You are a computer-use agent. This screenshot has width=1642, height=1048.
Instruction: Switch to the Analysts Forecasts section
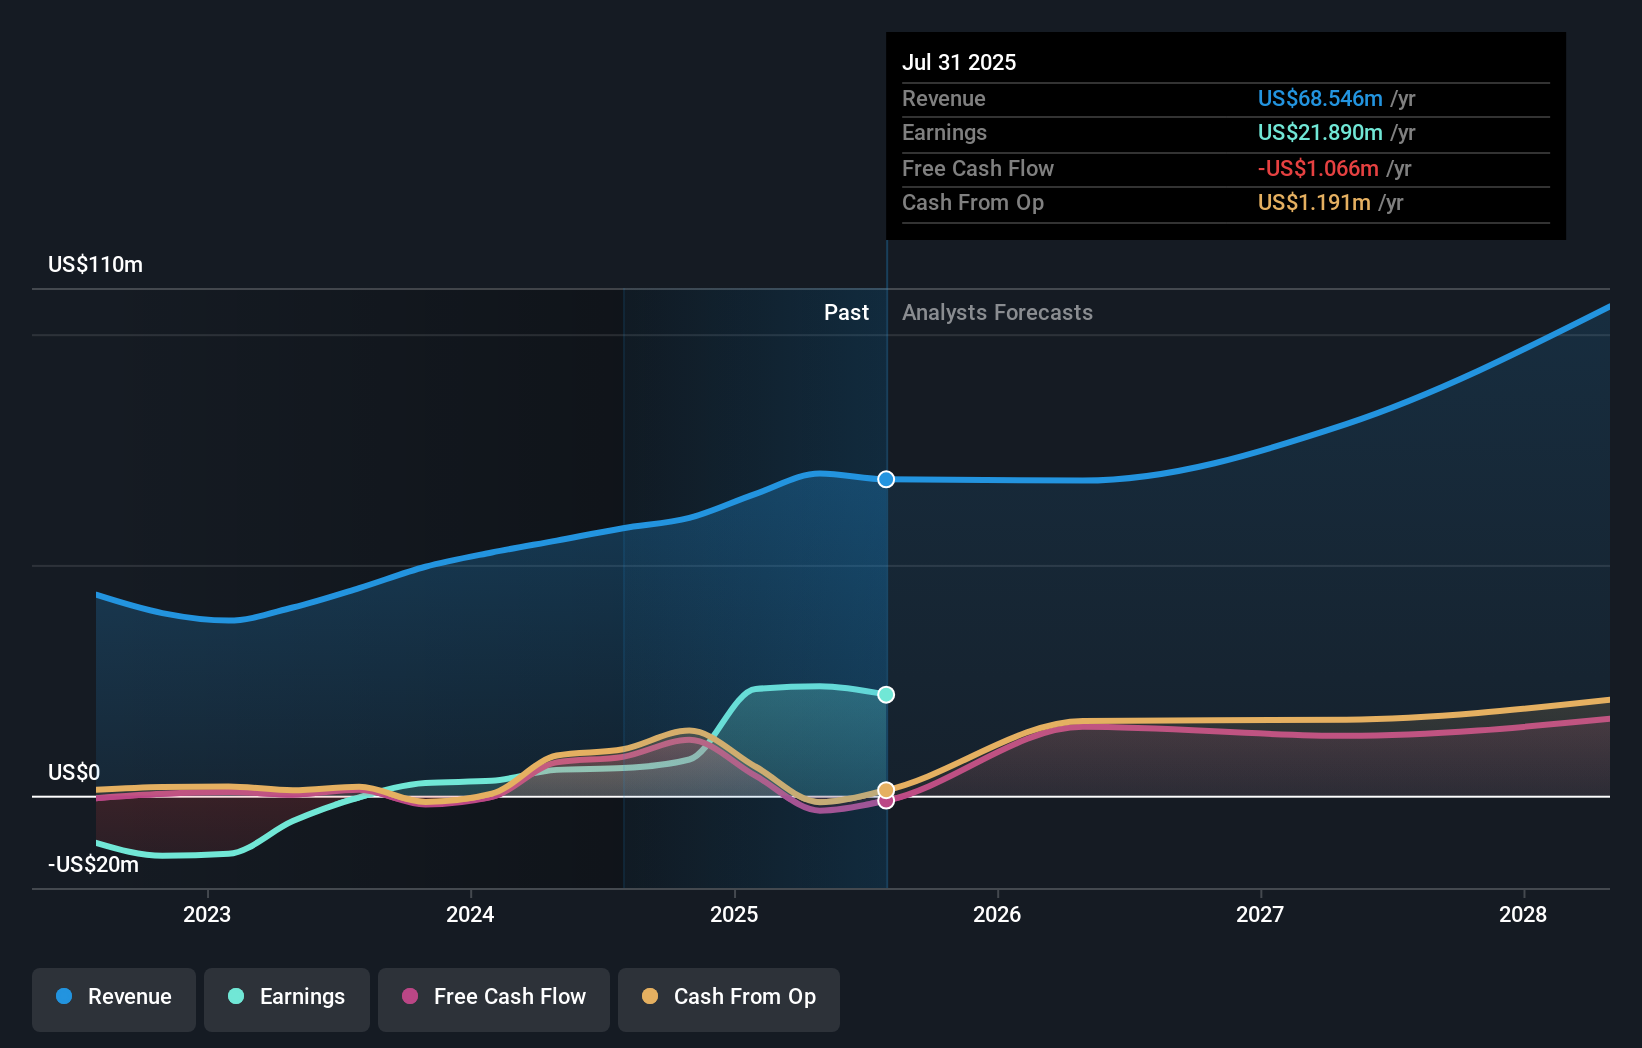pyautogui.click(x=996, y=312)
